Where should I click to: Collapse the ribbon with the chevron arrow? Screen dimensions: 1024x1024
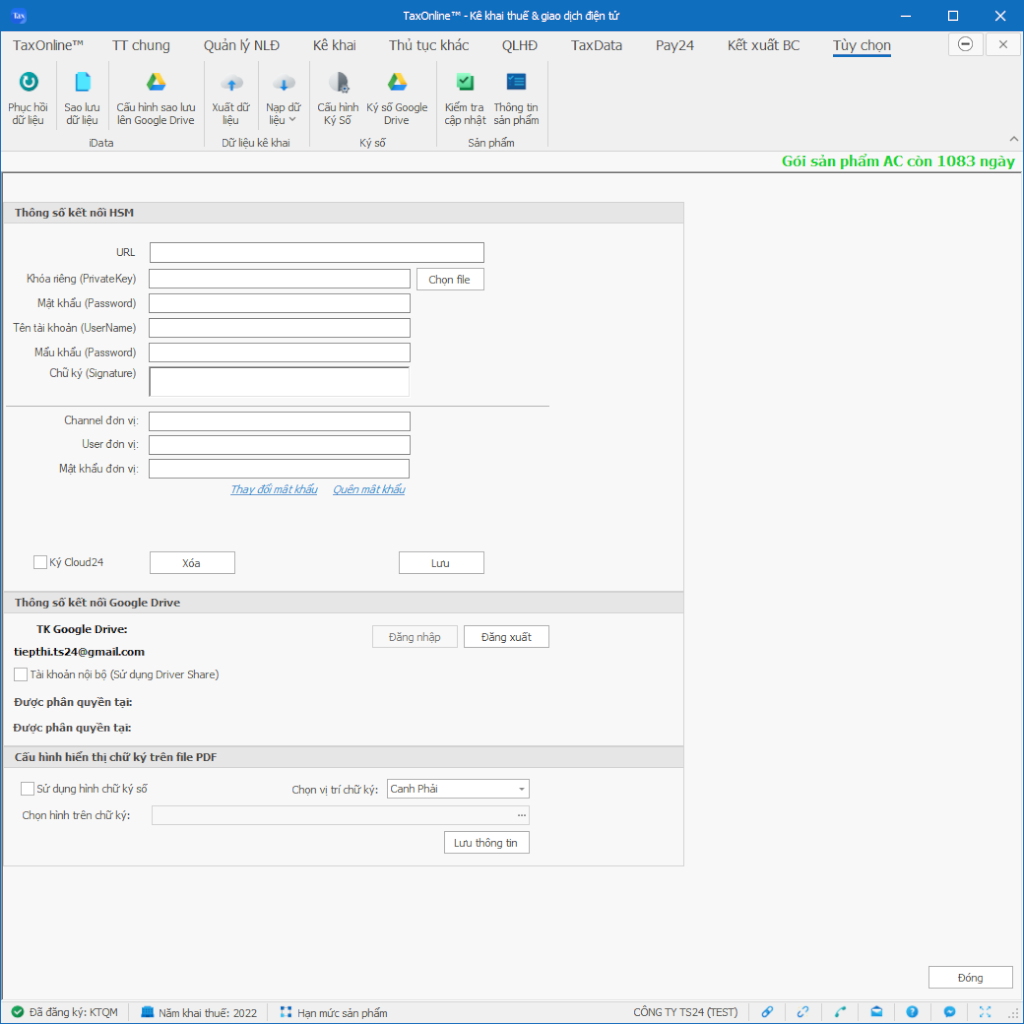[x=1013, y=139]
